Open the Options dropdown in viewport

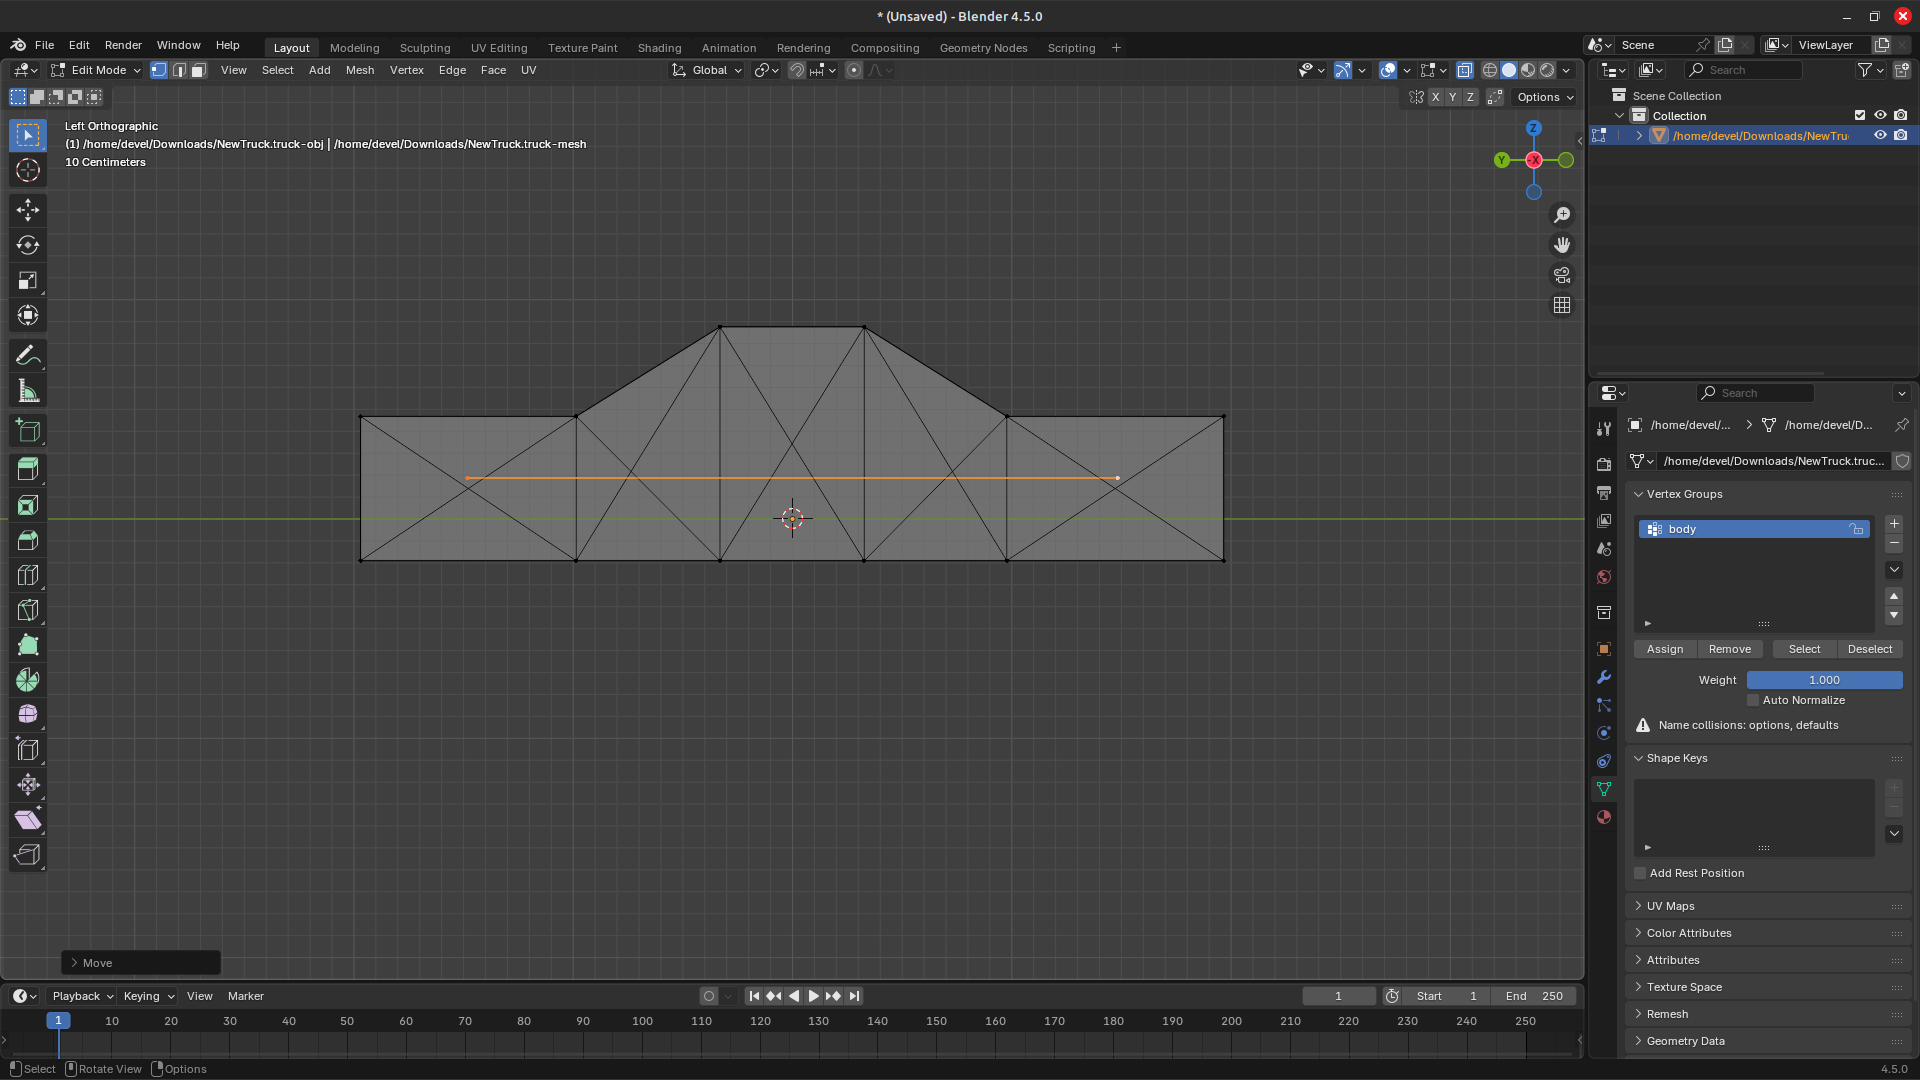(x=1545, y=97)
